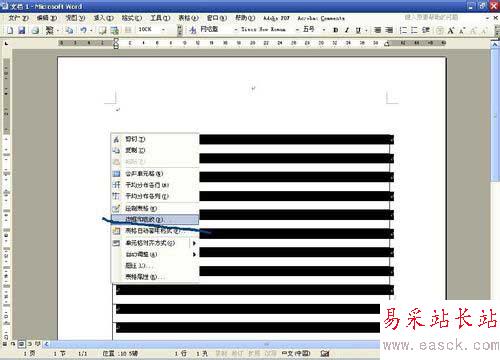Viewport: 500px width, 360px height.
Task: Open the style name dropdown
Action: pos(235,30)
